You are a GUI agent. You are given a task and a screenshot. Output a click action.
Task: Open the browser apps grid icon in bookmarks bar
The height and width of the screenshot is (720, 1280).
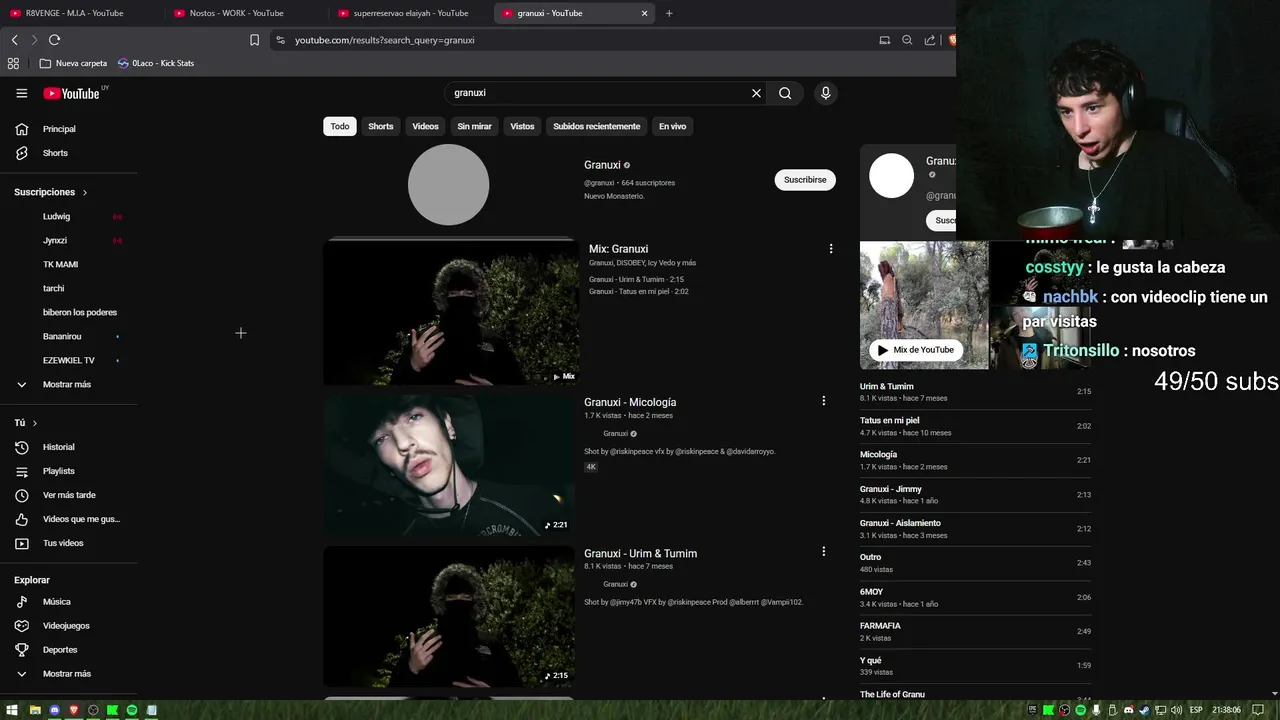click(x=13, y=63)
